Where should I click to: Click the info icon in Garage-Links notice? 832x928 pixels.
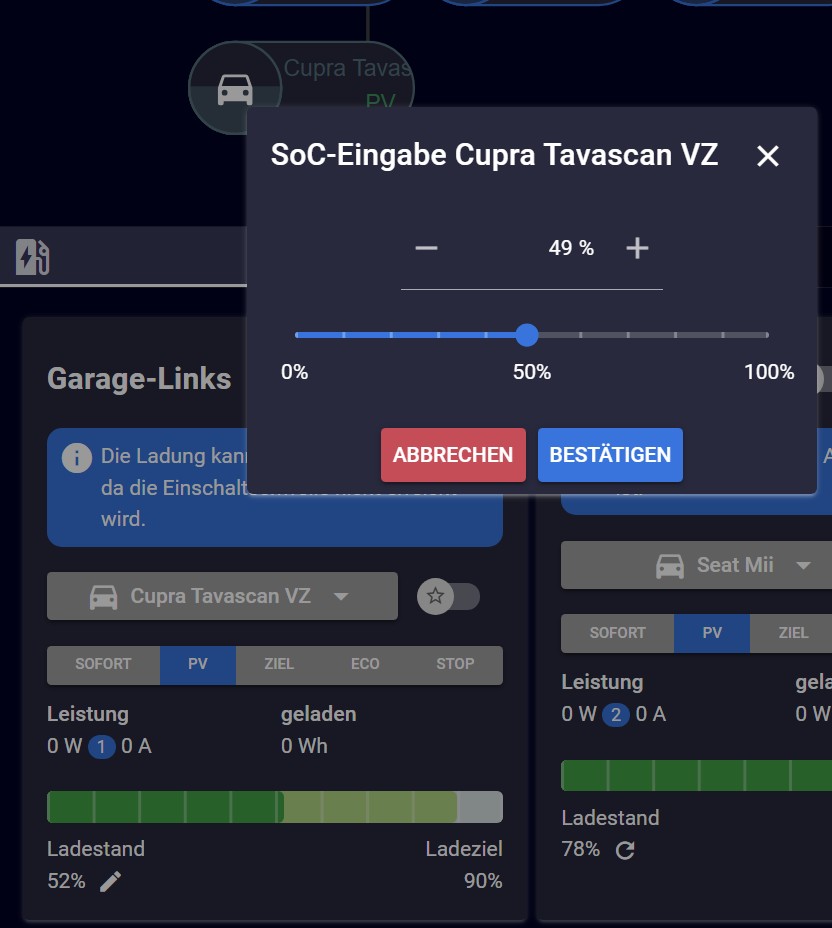(x=77, y=457)
